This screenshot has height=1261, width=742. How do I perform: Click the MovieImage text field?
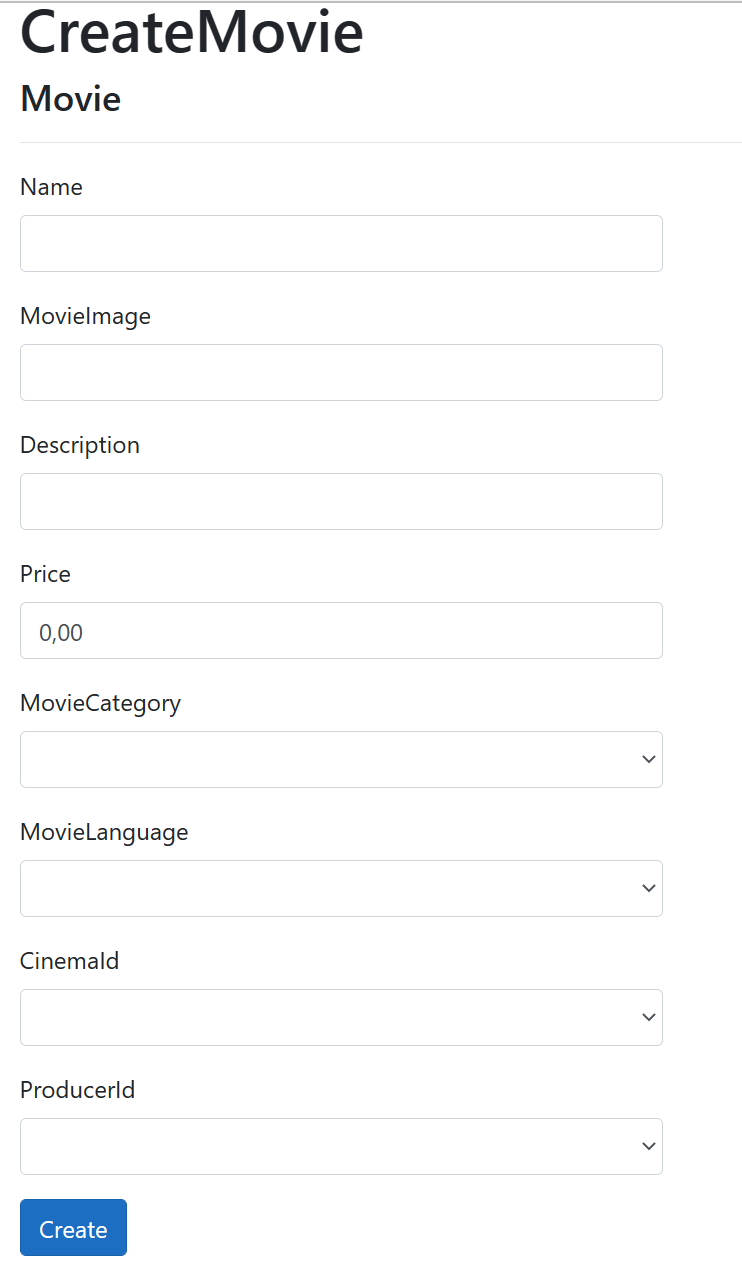coord(341,372)
